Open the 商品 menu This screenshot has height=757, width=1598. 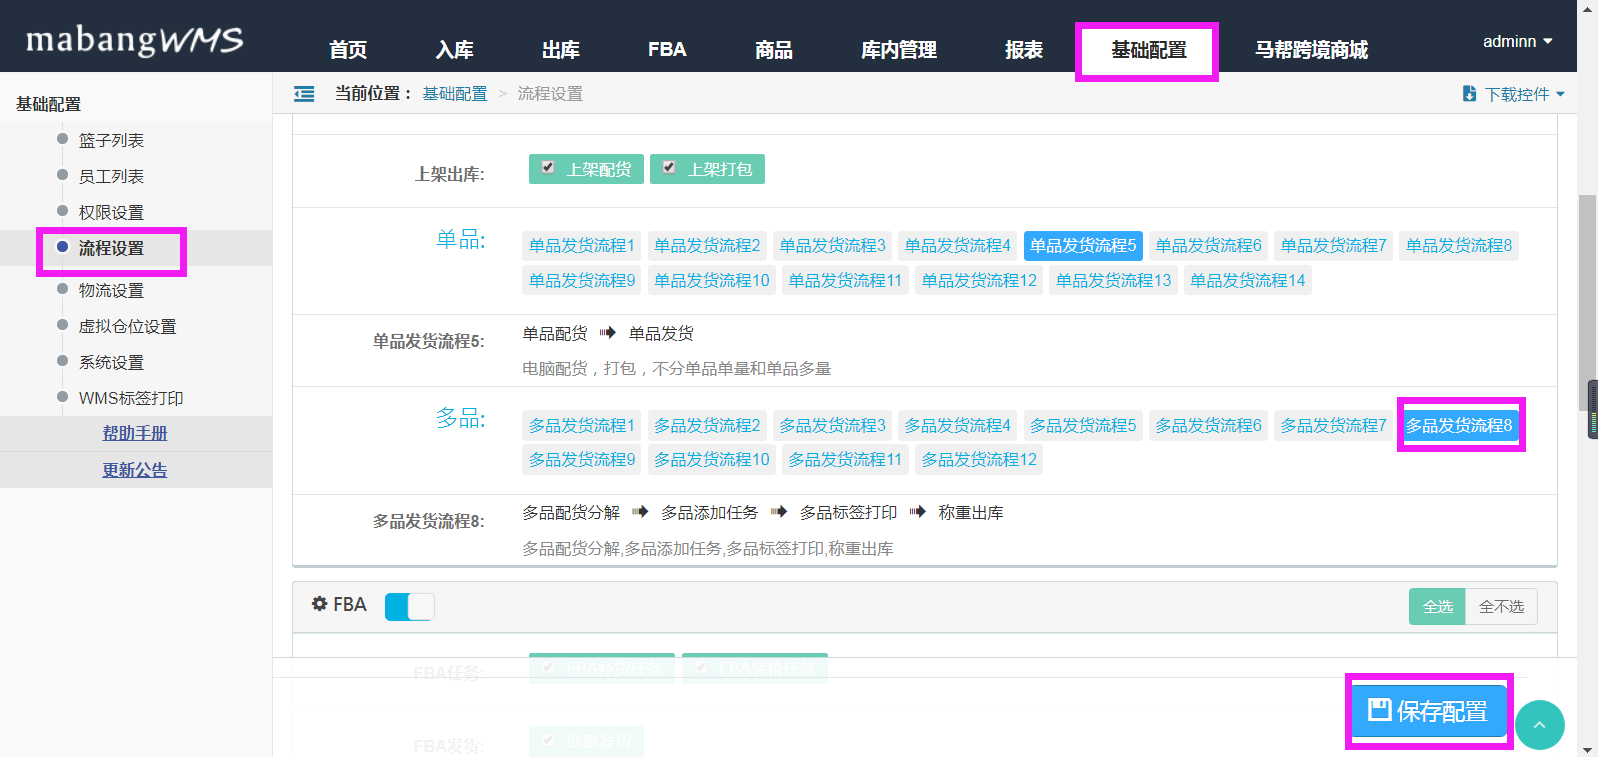(x=774, y=50)
